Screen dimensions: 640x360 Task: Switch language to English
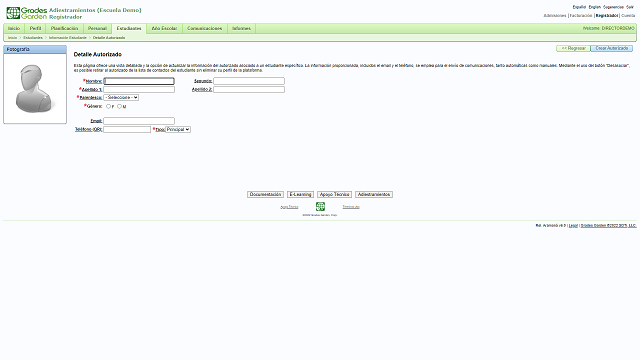point(595,7)
